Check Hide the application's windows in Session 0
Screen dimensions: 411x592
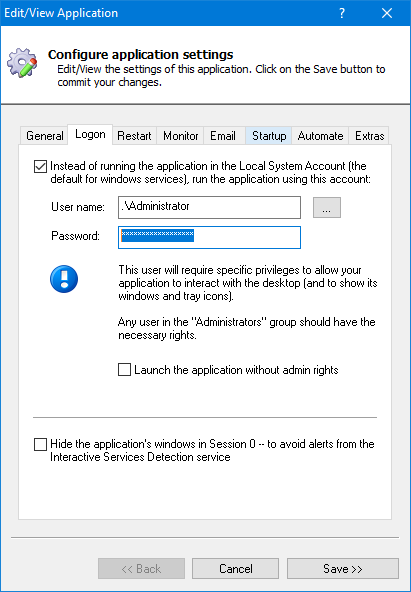click(x=40, y=444)
